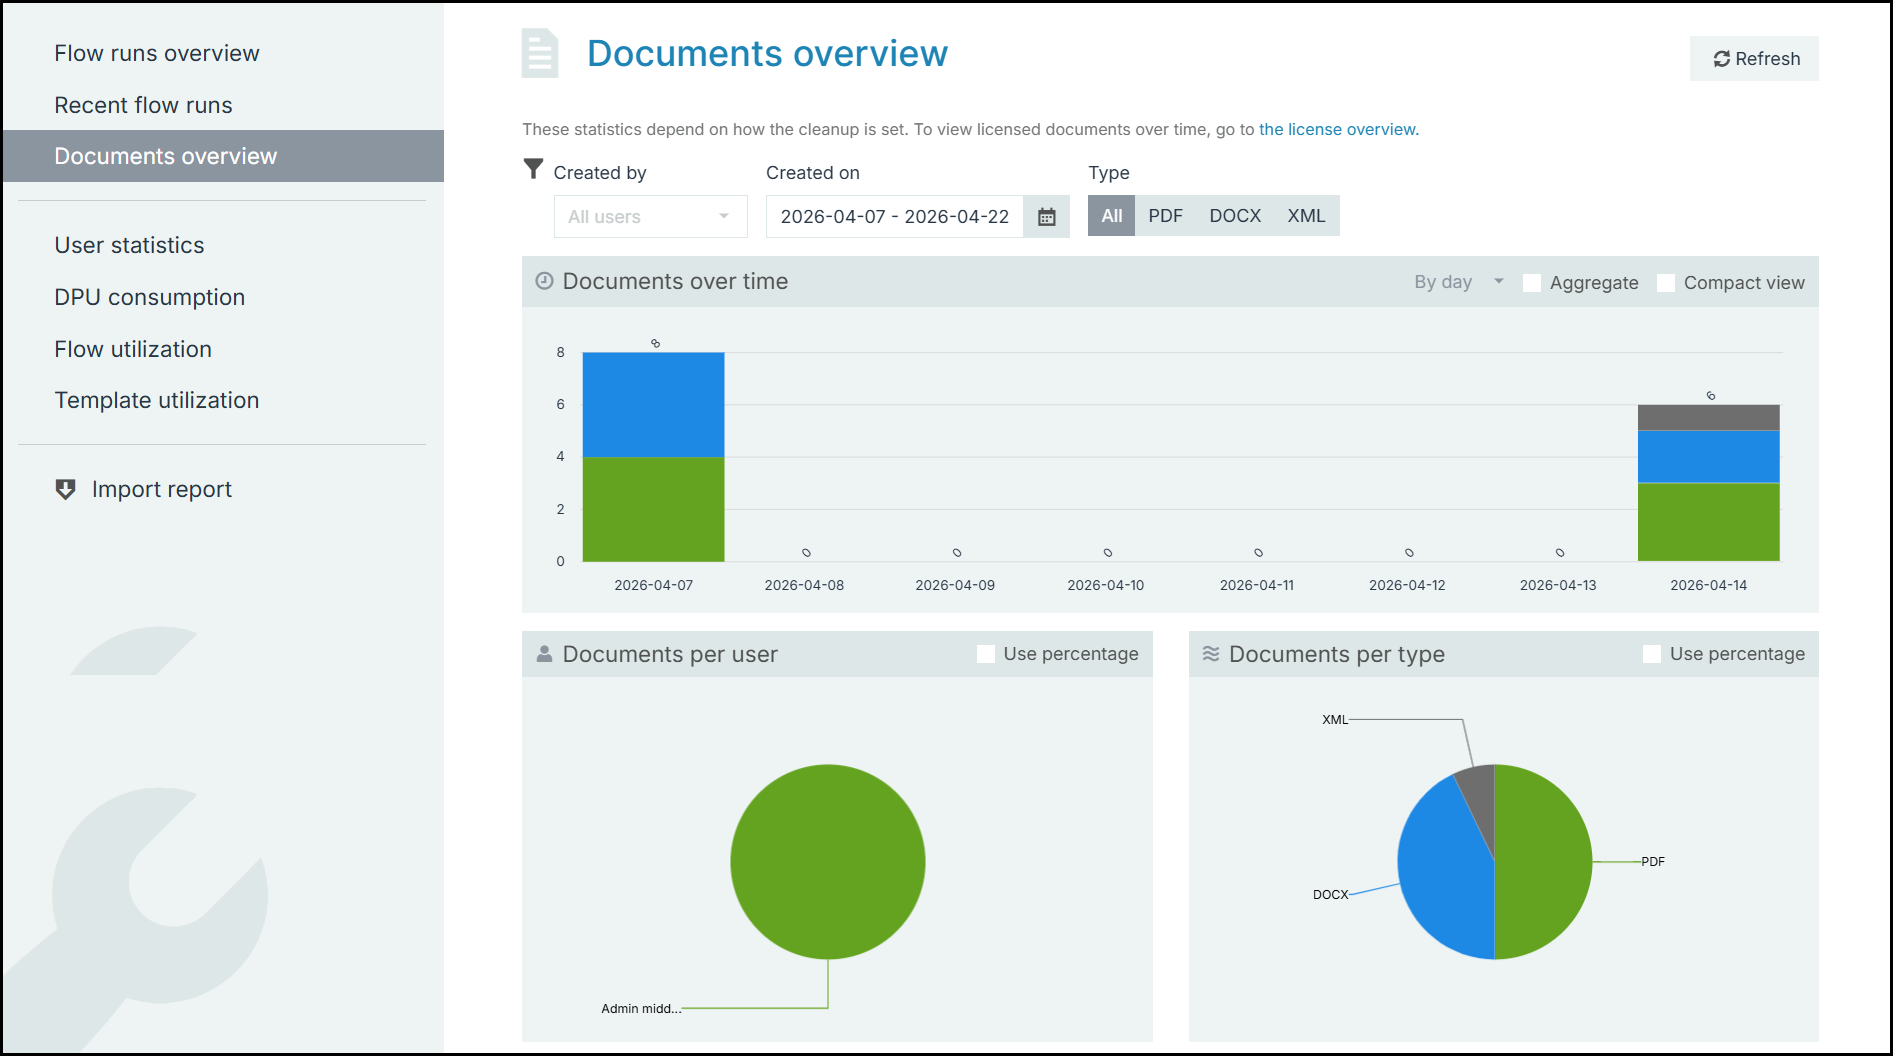Open Template utilization page

tap(157, 400)
